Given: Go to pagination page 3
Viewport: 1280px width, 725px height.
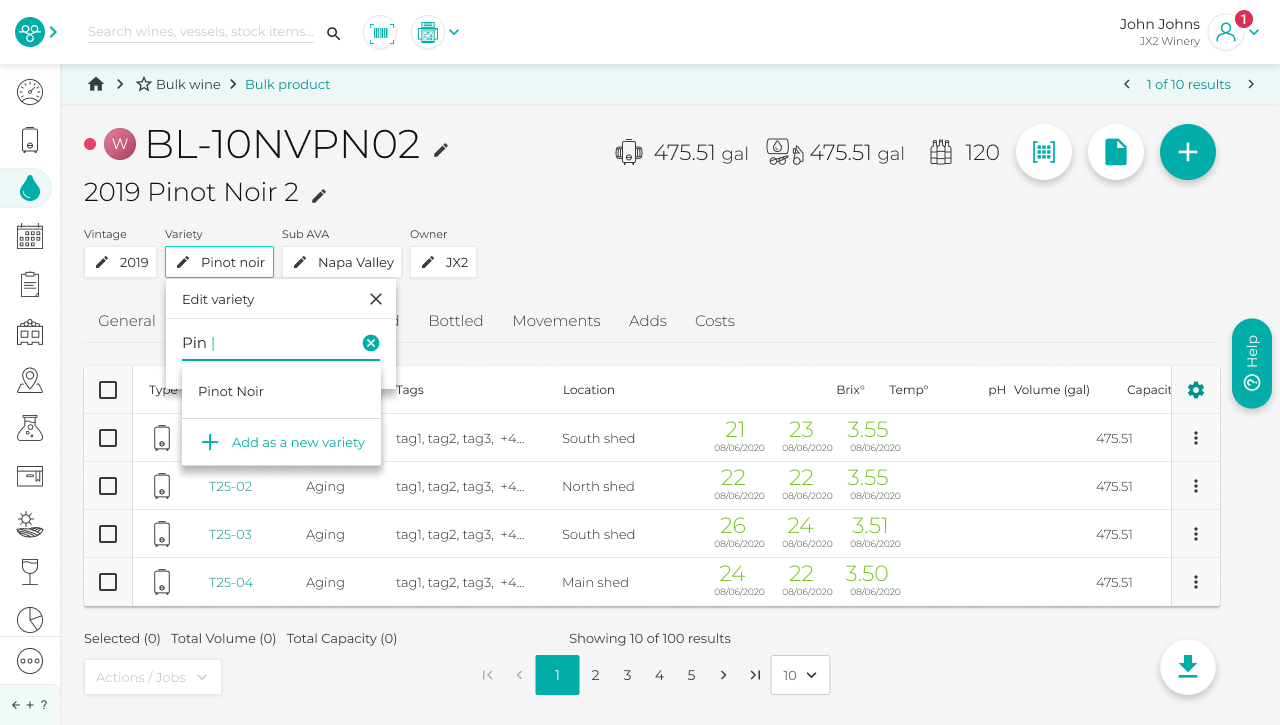Looking at the screenshot, I should coord(627,675).
